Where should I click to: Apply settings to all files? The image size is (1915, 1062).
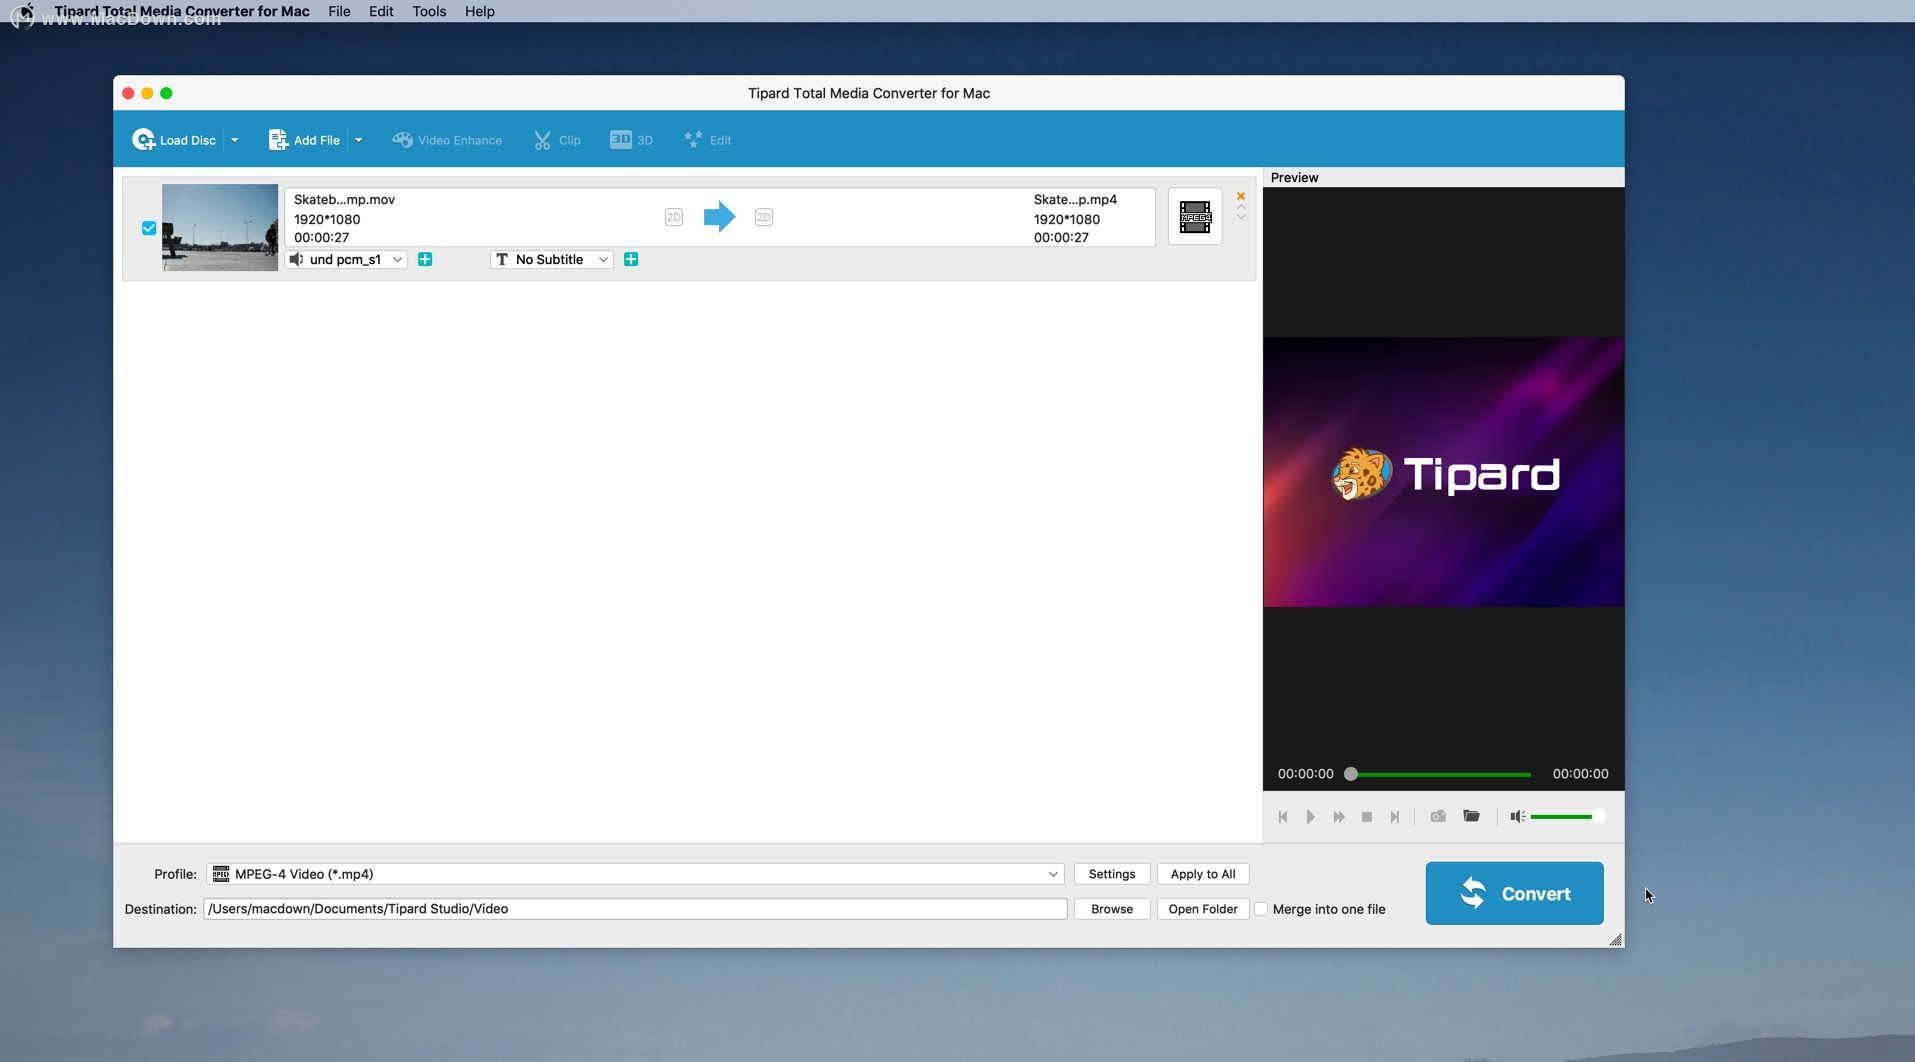1202,873
